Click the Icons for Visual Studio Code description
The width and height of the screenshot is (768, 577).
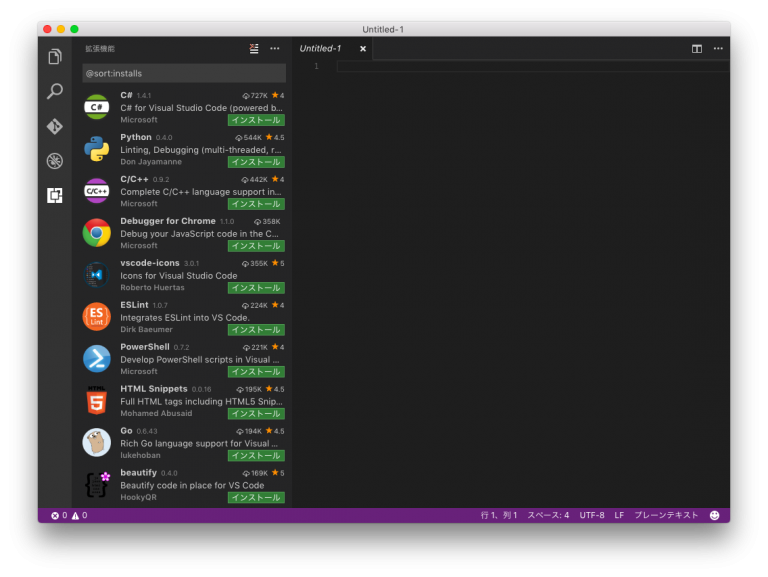pyautogui.click(x=179, y=276)
